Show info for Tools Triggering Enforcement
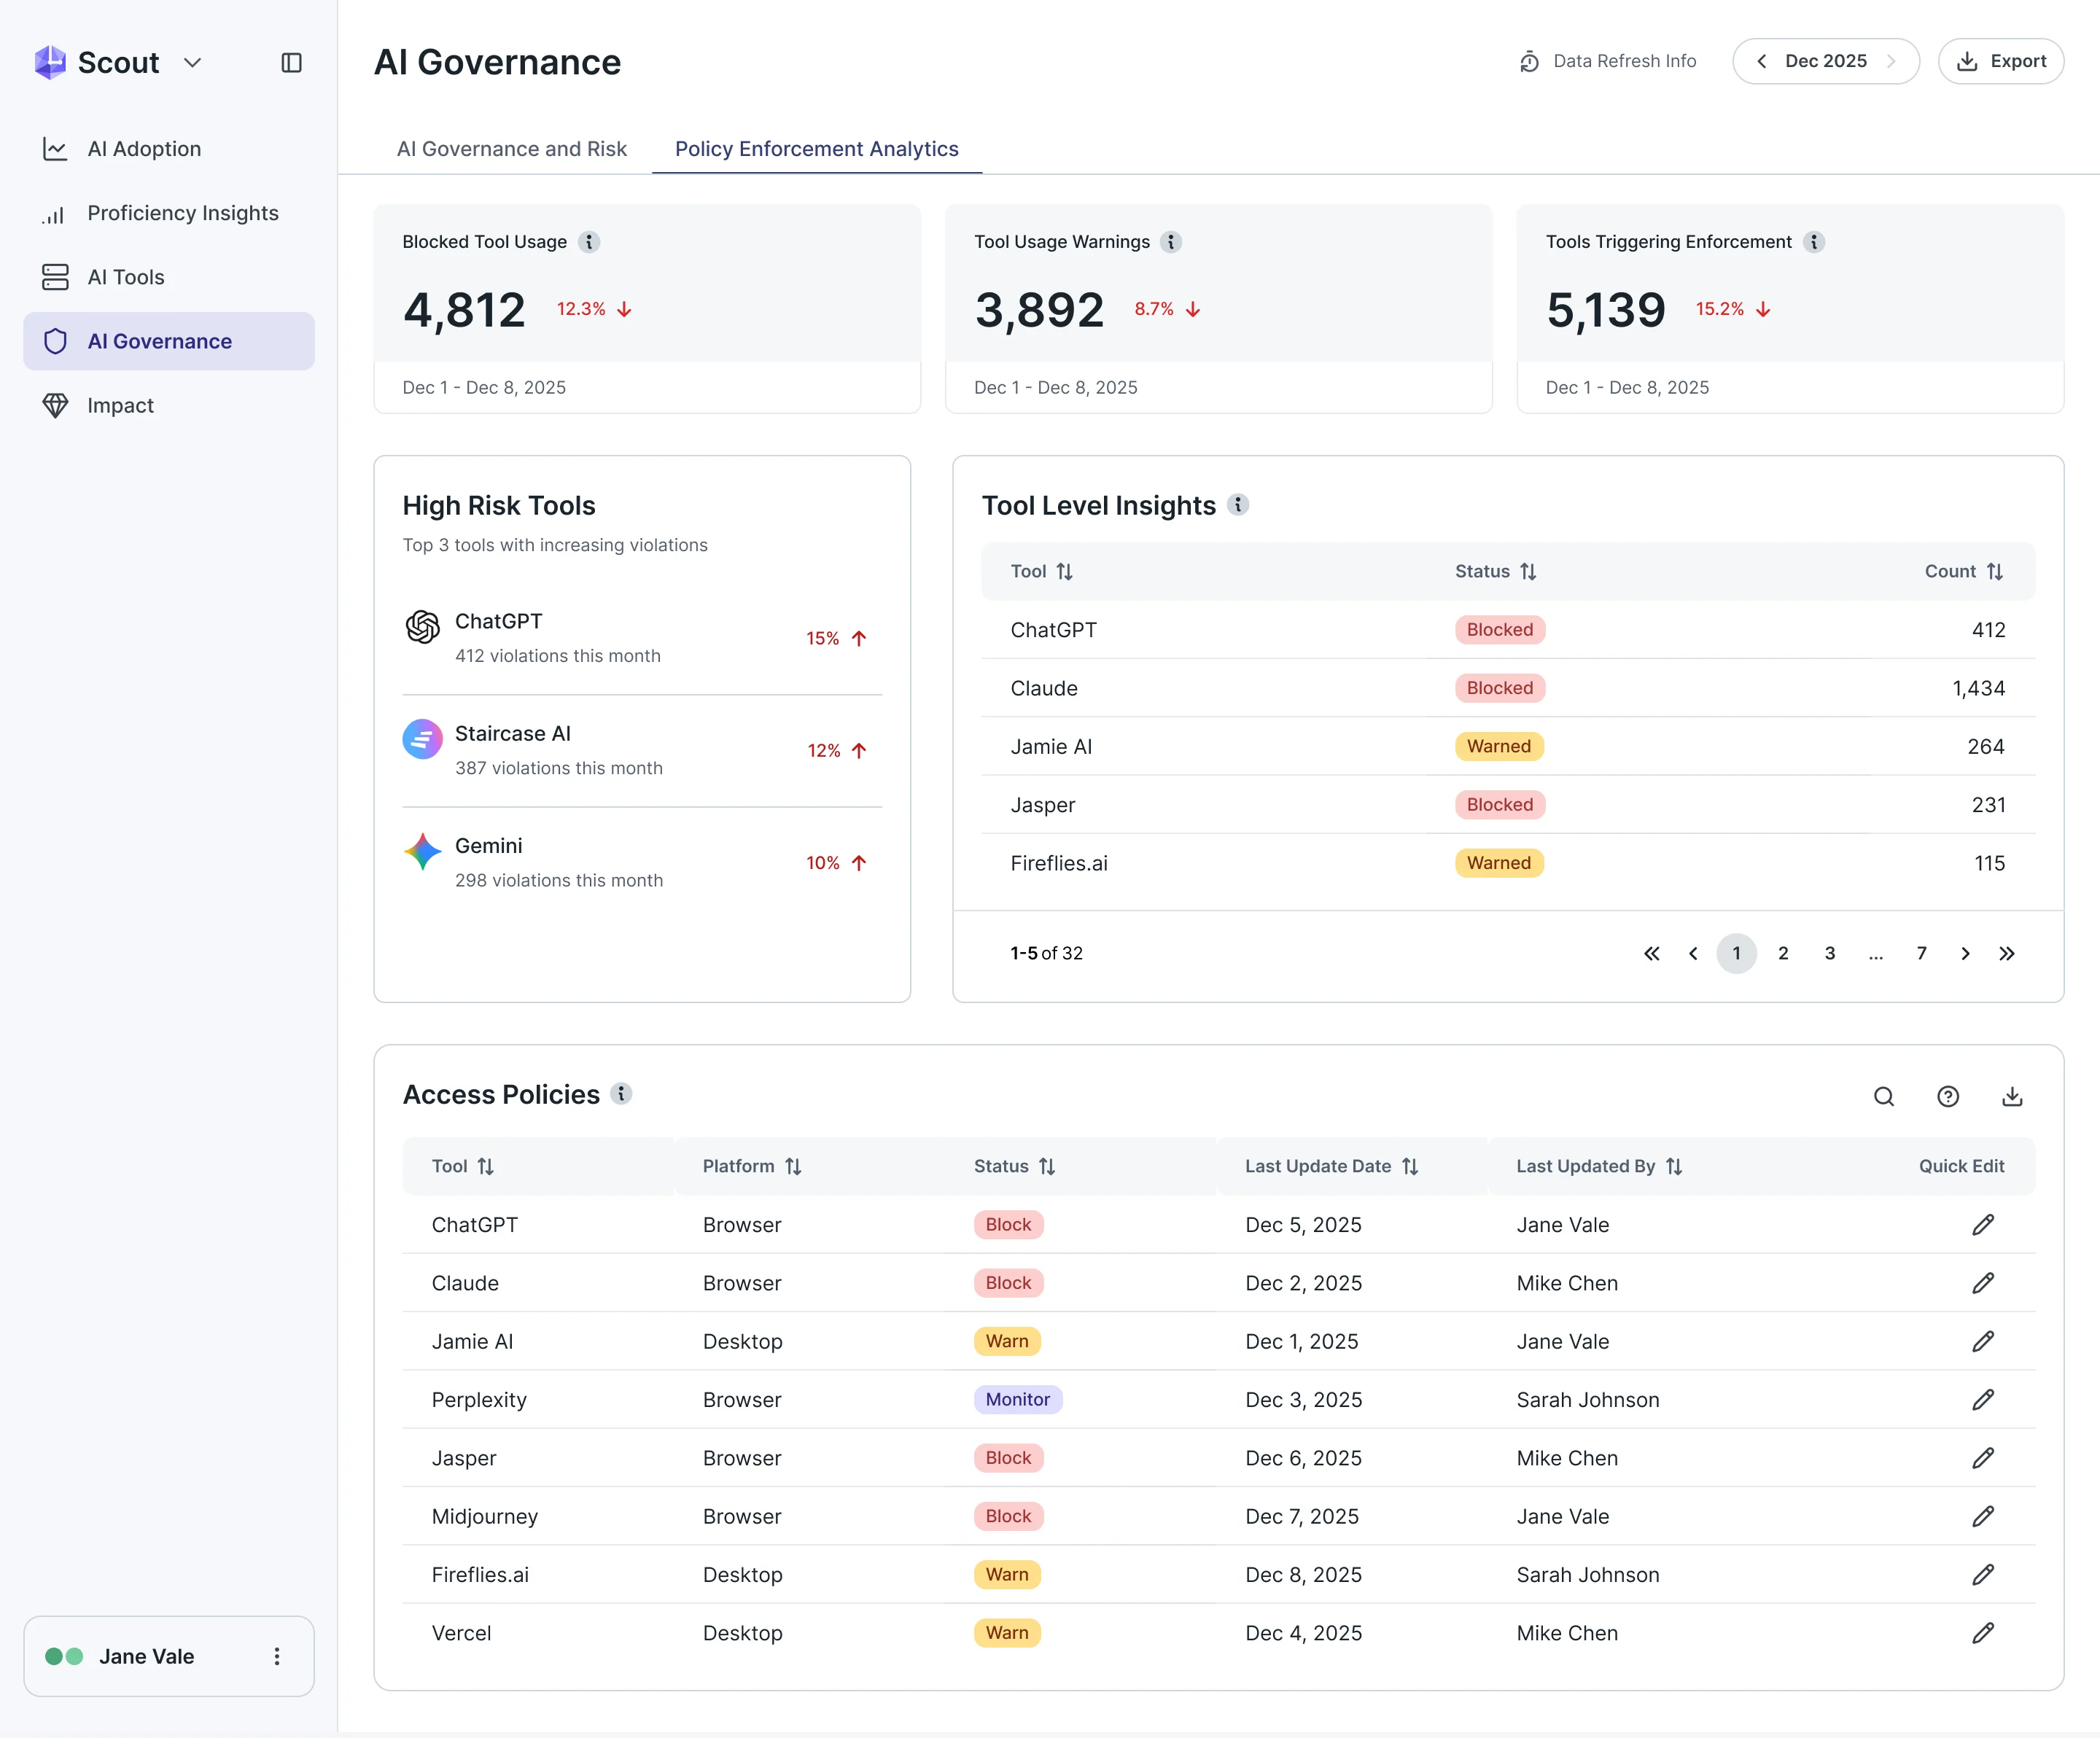Viewport: 2100px width, 1738px height. pyautogui.click(x=1813, y=242)
